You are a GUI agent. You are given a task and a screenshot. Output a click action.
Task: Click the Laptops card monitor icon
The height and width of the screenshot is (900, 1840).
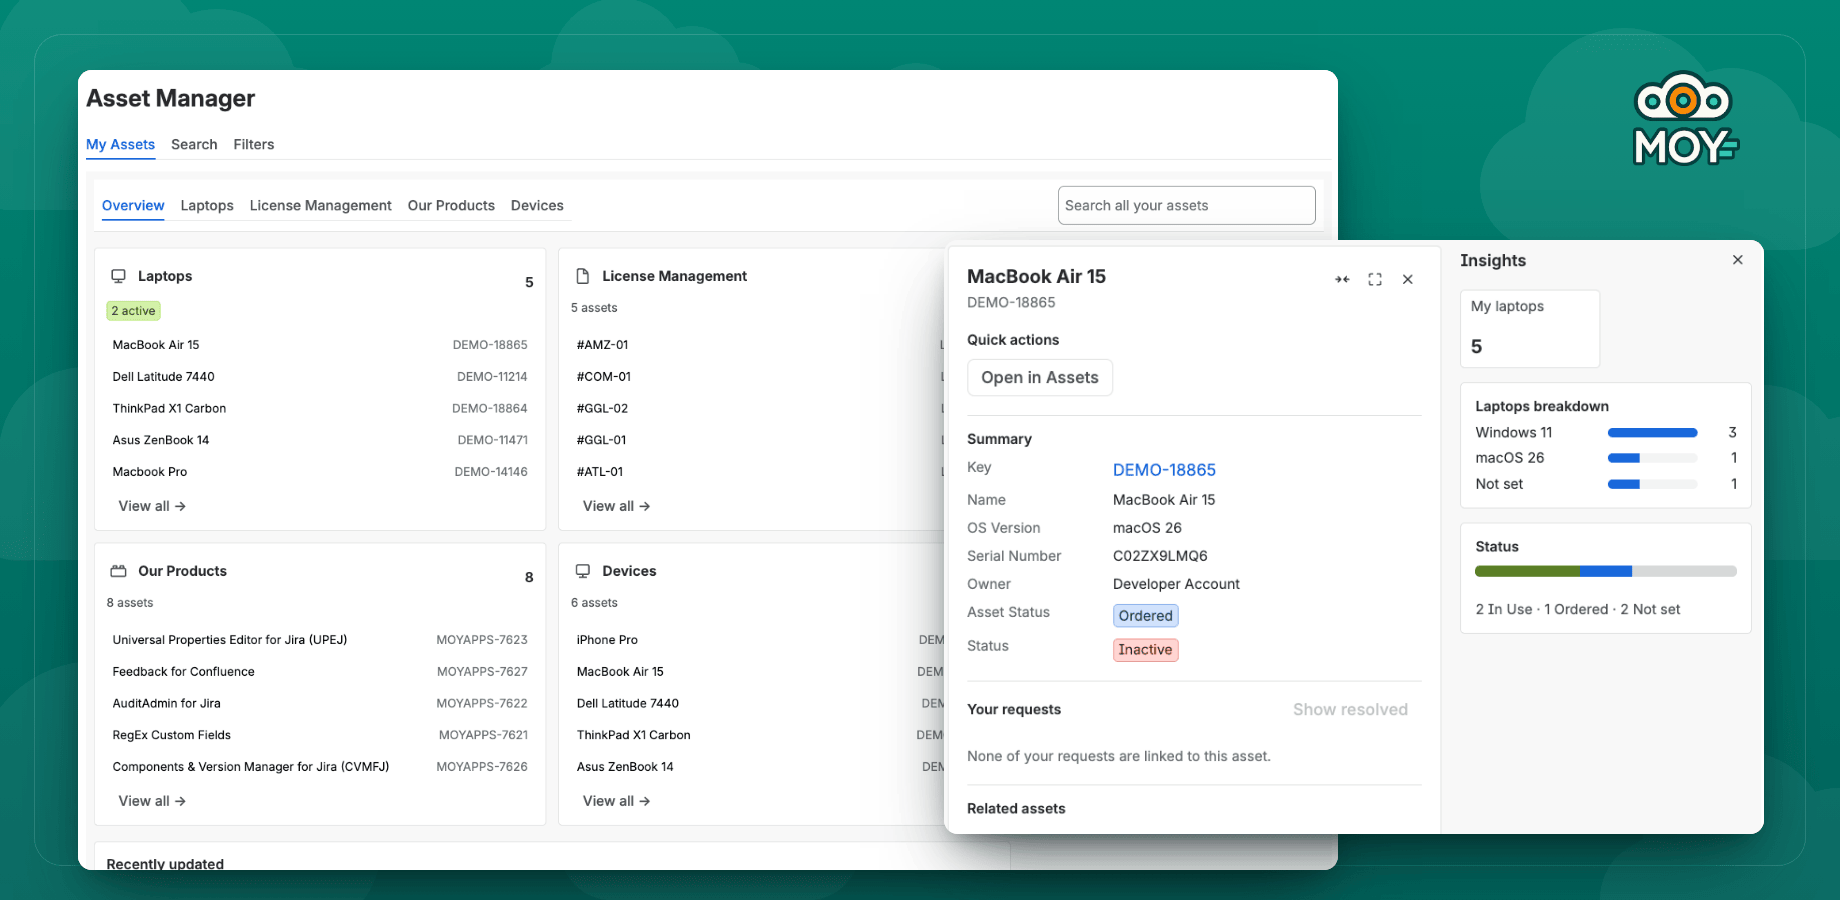pyautogui.click(x=118, y=276)
